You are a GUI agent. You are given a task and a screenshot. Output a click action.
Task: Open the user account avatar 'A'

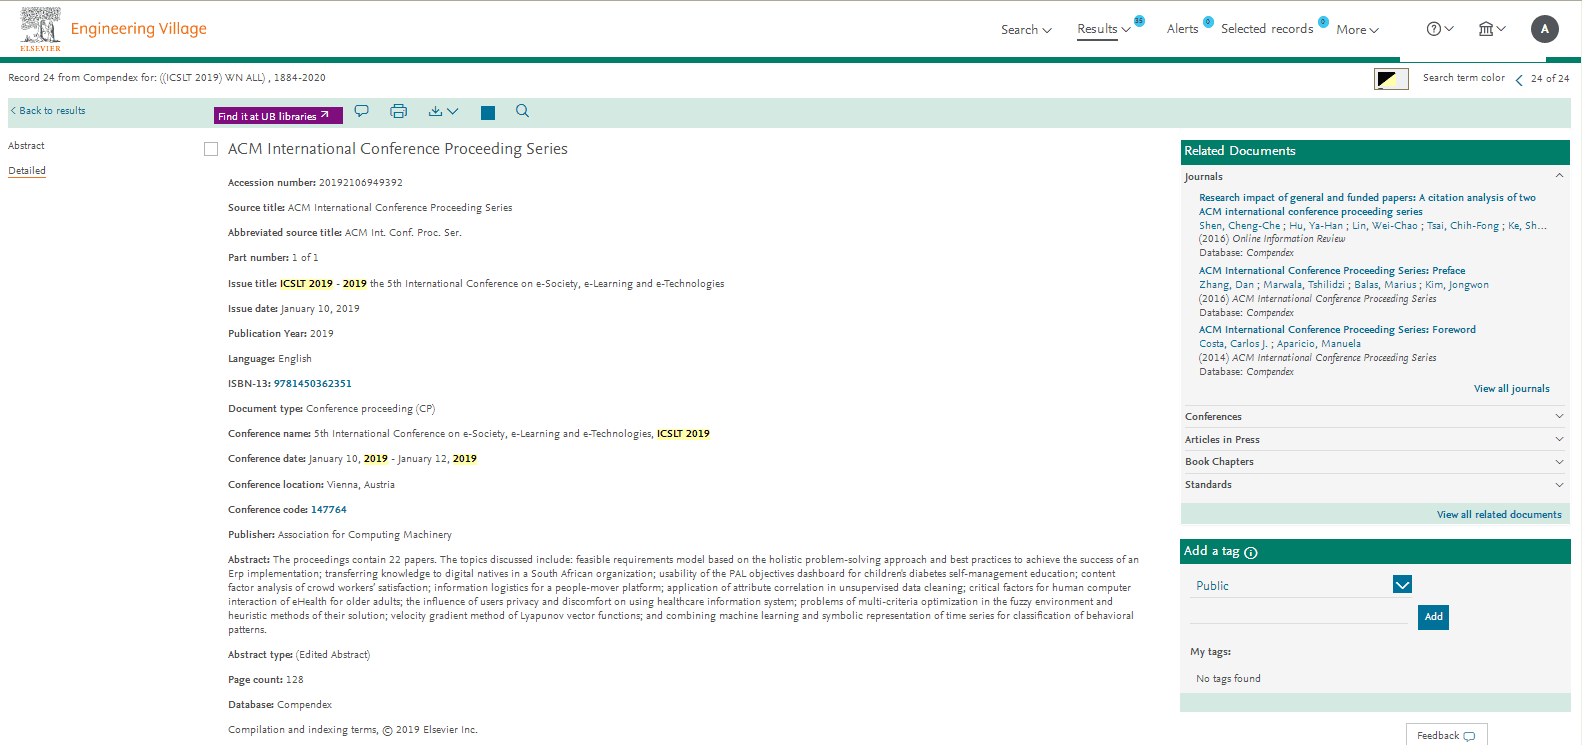[1545, 29]
